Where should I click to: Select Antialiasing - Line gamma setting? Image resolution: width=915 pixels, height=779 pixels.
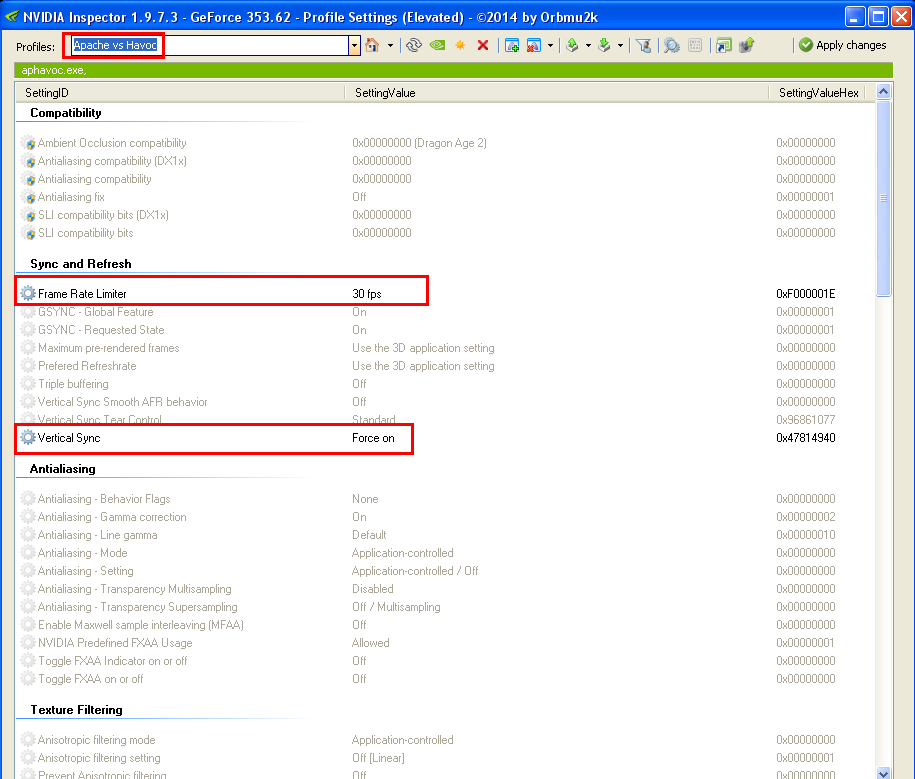click(97, 535)
